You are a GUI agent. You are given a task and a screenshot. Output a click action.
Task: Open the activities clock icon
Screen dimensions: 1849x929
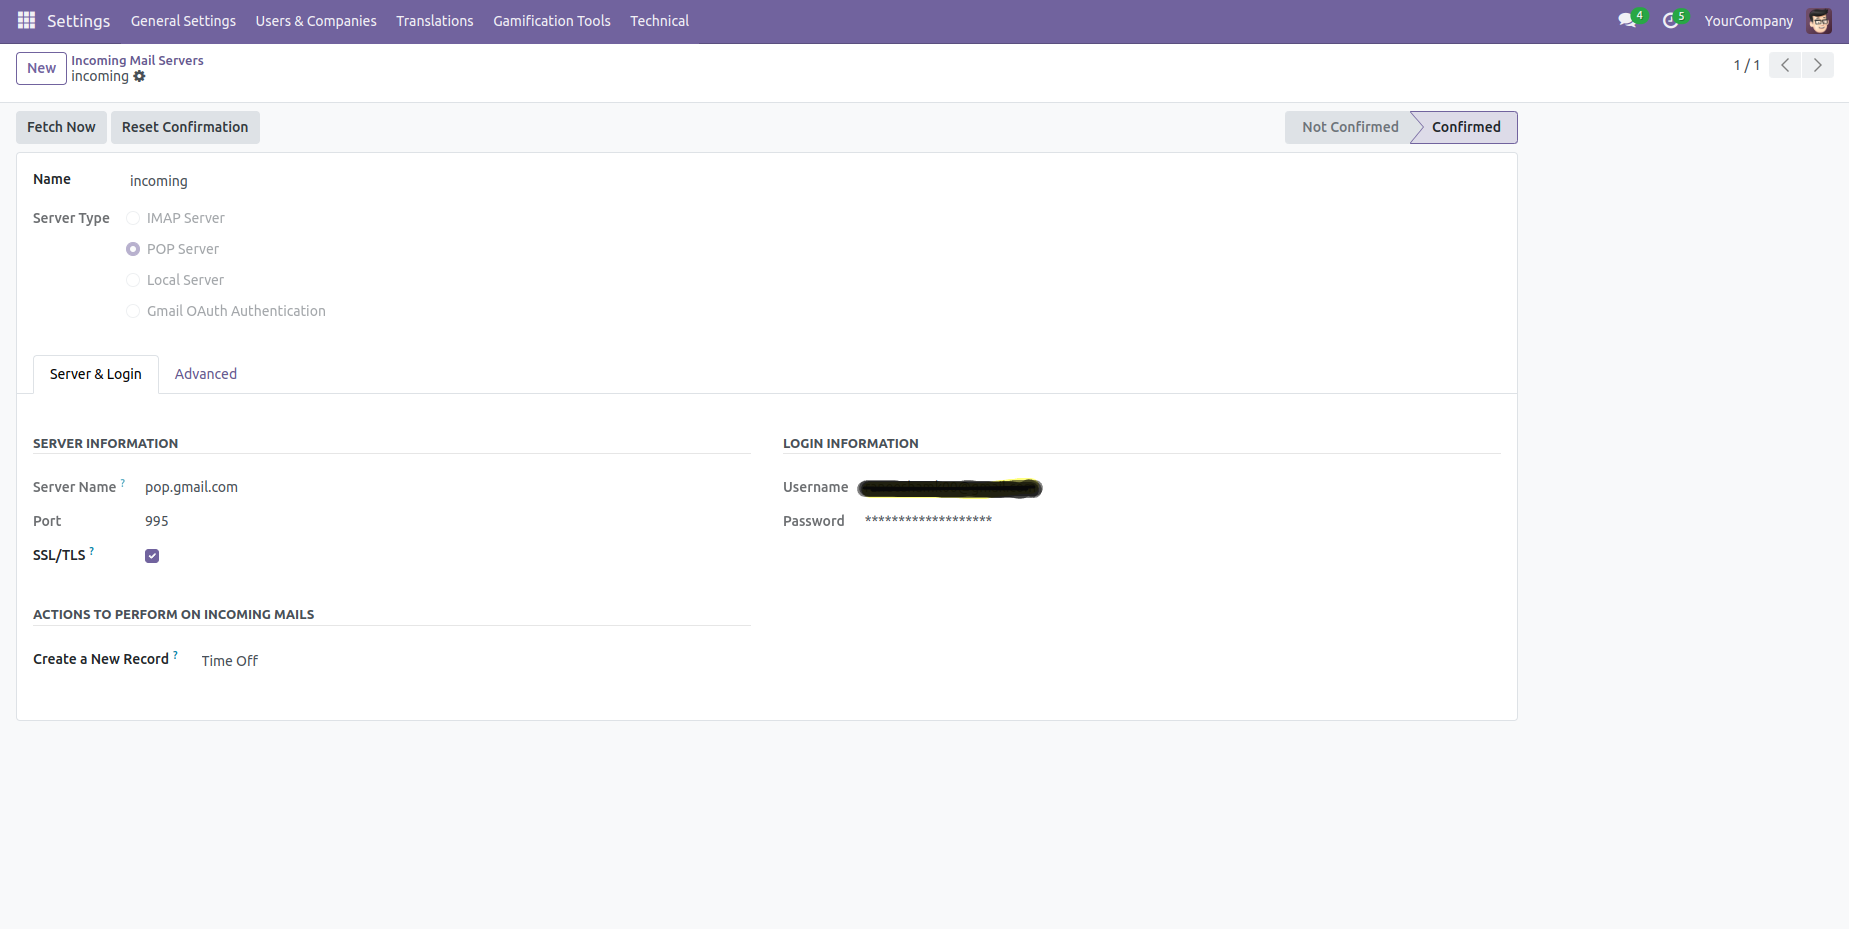[1670, 20]
